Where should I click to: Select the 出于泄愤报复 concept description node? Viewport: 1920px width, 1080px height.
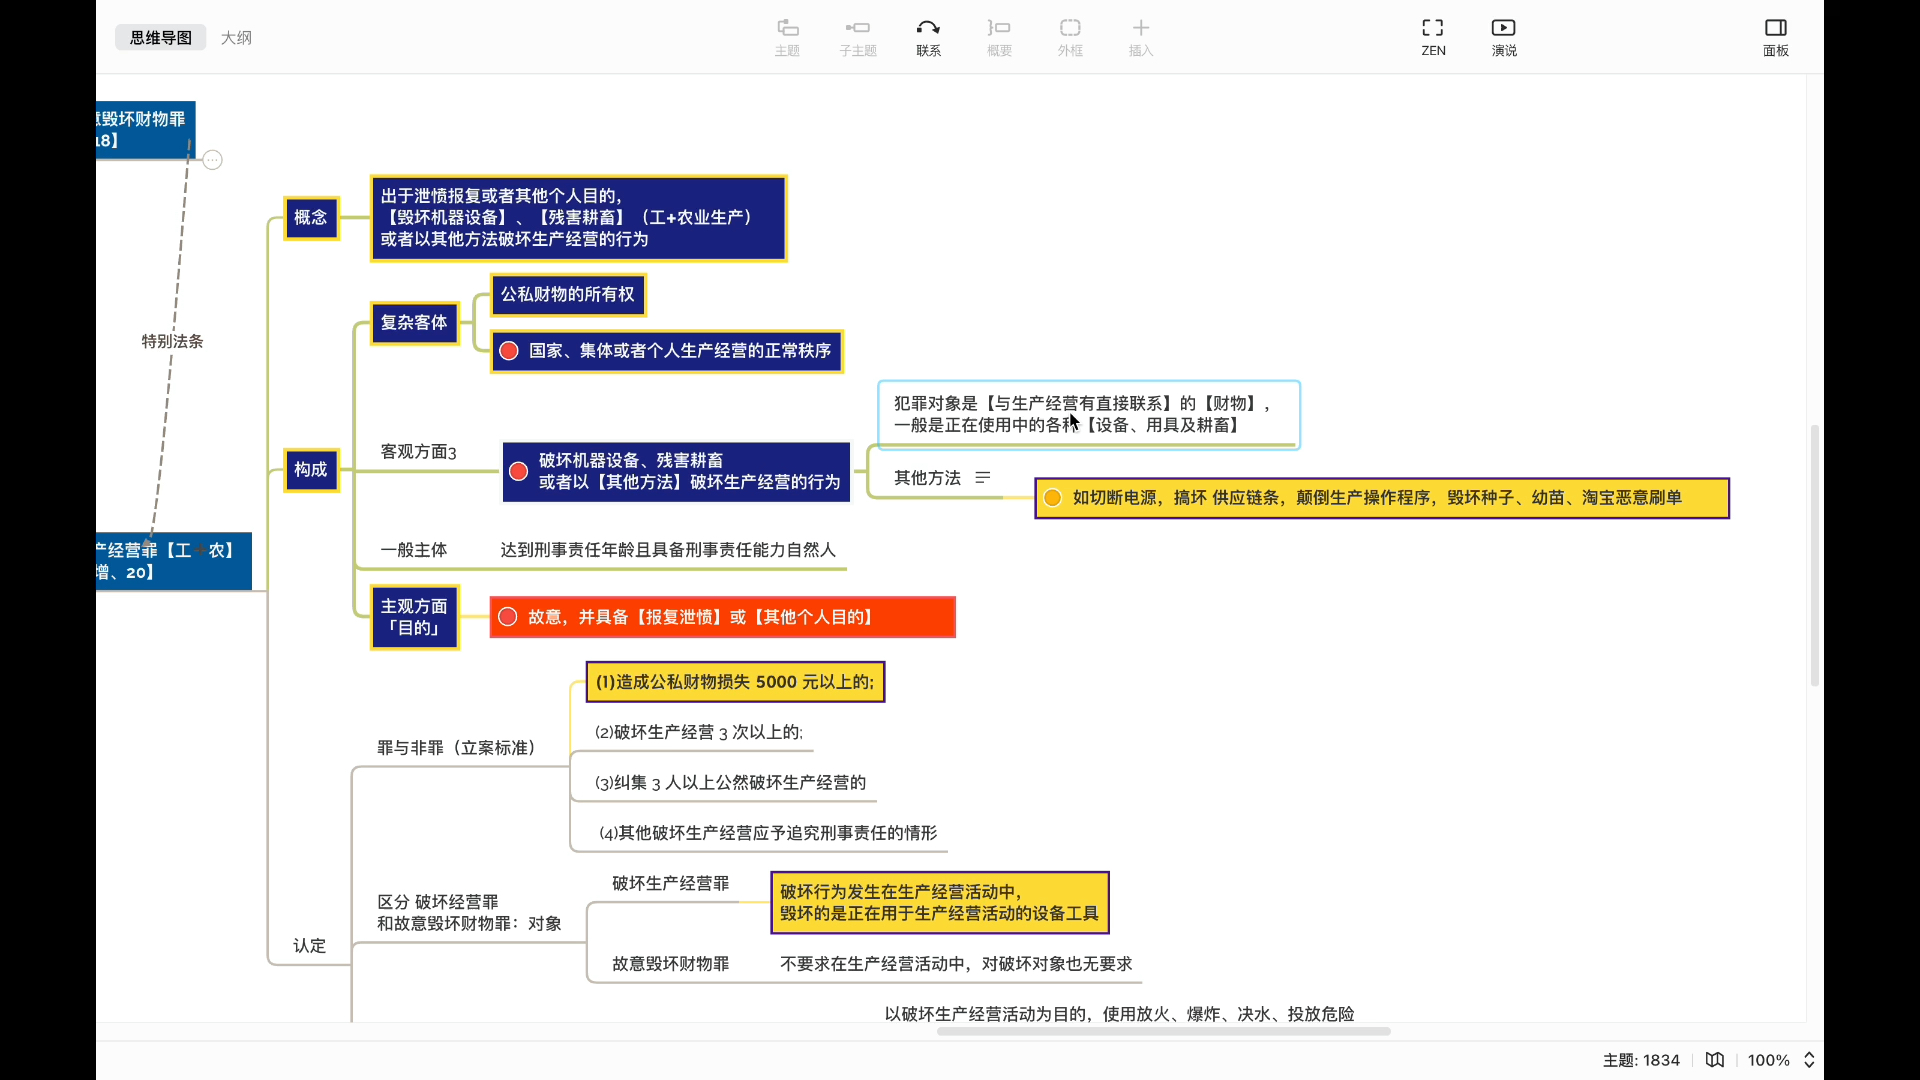click(578, 218)
